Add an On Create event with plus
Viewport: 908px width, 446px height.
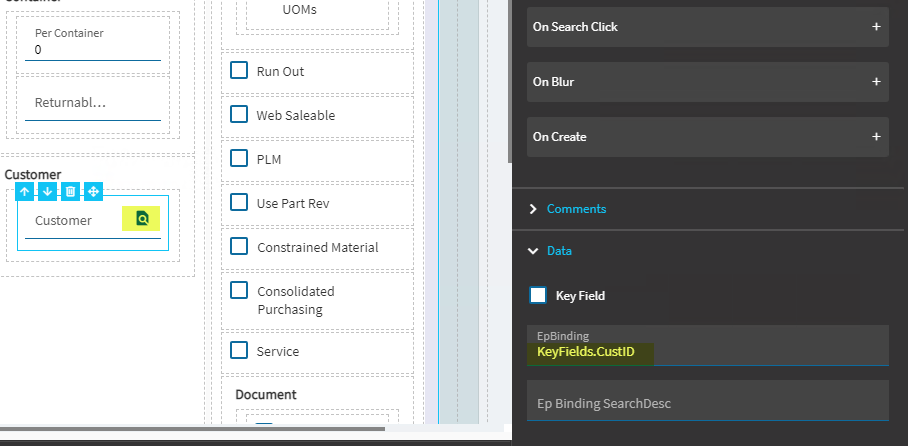pyautogui.click(x=876, y=137)
